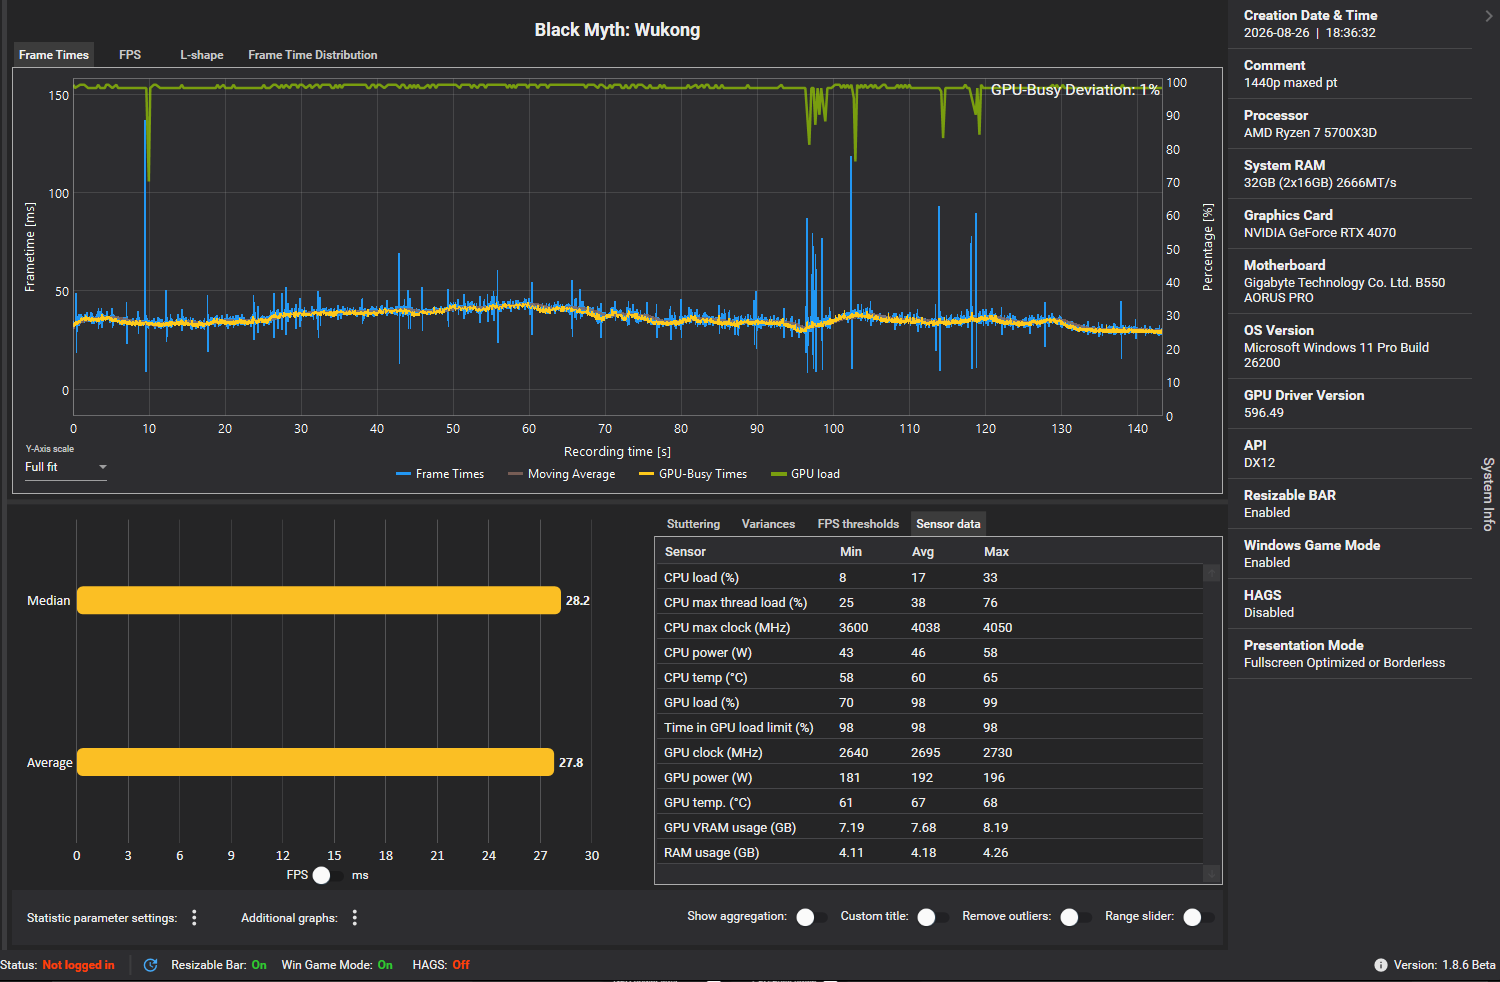This screenshot has height=982, width=1500.
Task: Select the Sensor data tab
Action: (x=948, y=524)
